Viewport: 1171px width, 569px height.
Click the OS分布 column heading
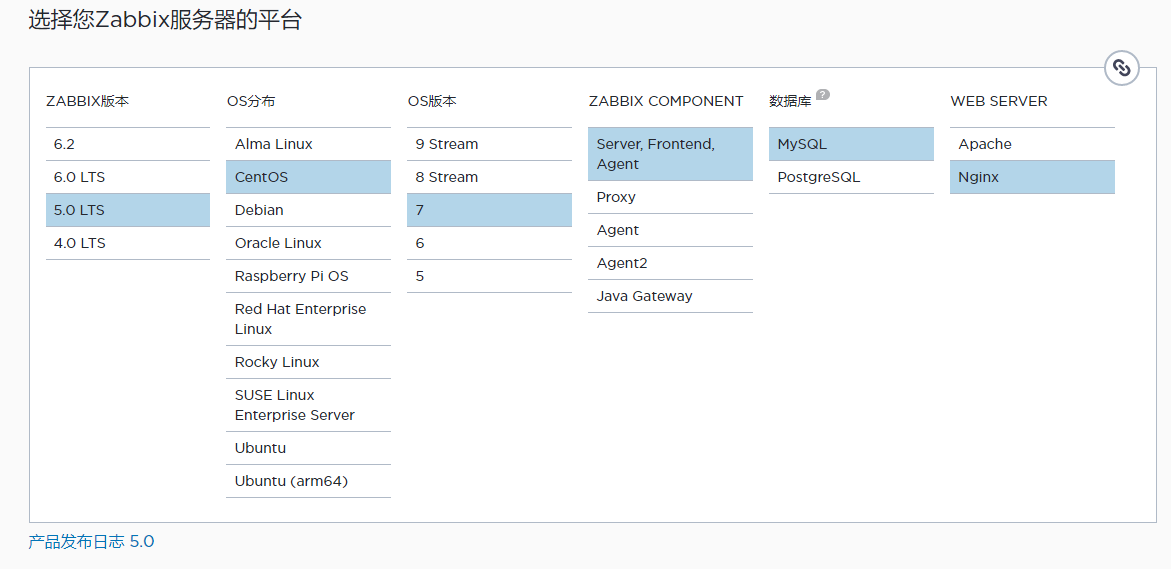[251, 102]
